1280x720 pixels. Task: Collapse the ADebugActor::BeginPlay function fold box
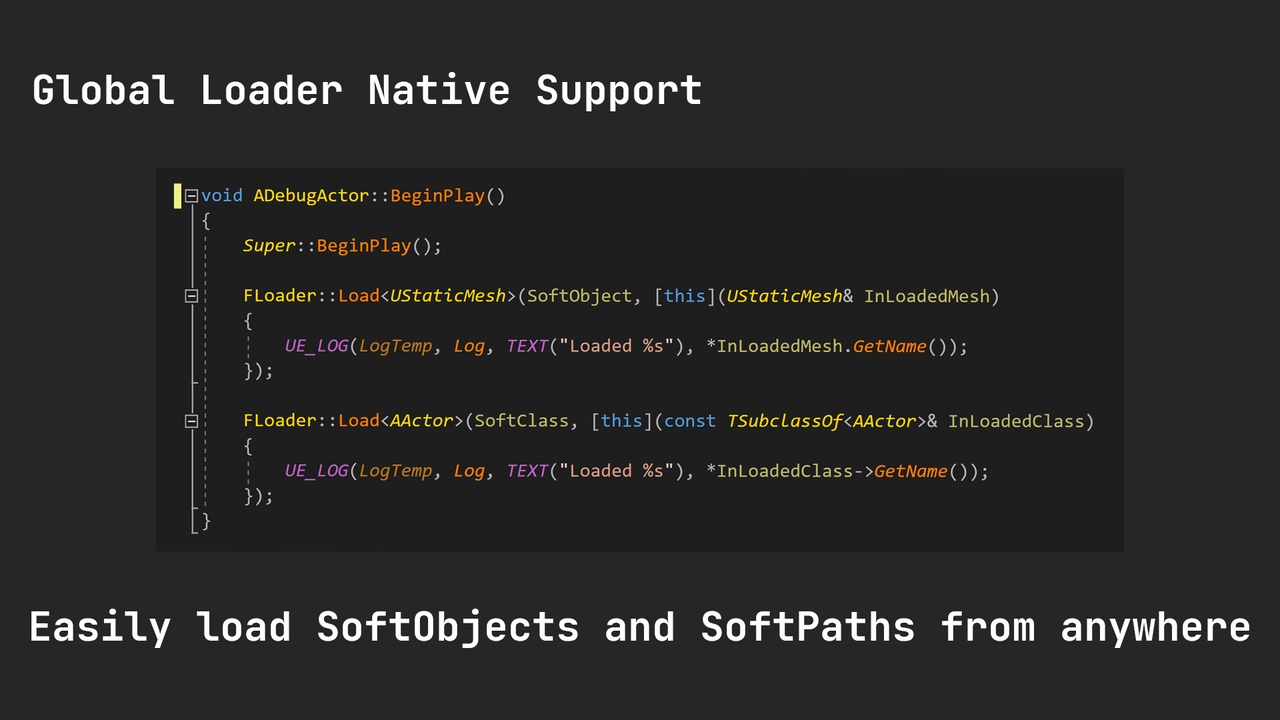pos(191,196)
